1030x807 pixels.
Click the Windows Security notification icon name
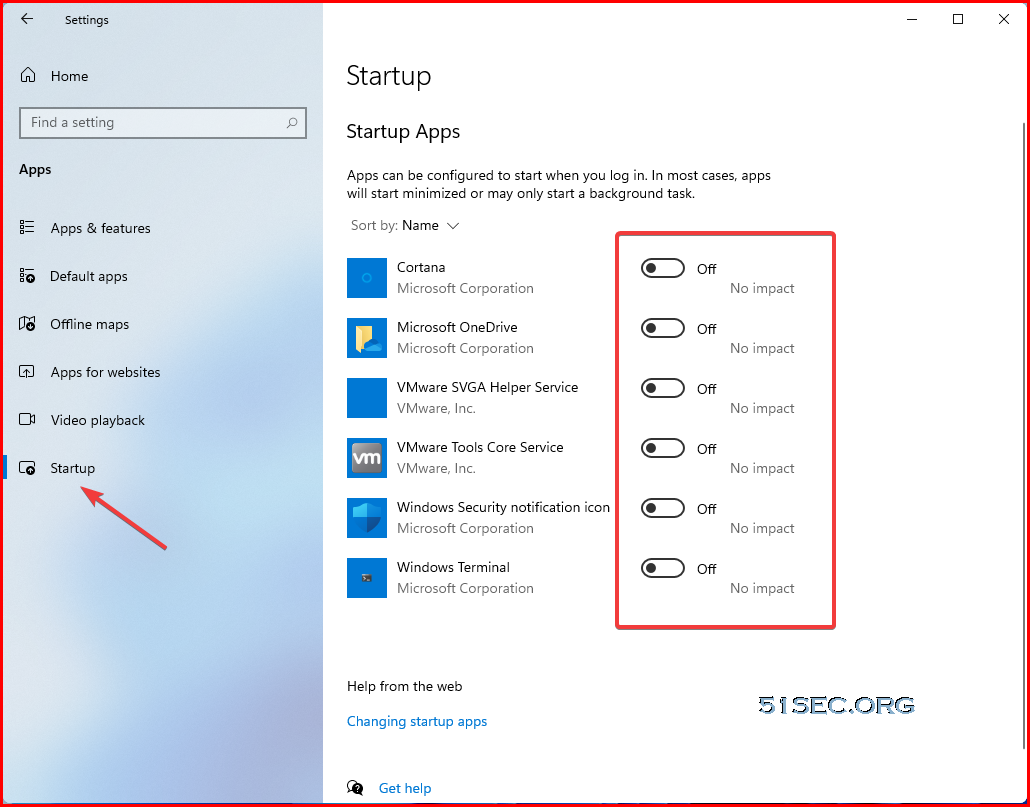pyautogui.click(x=503, y=508)
